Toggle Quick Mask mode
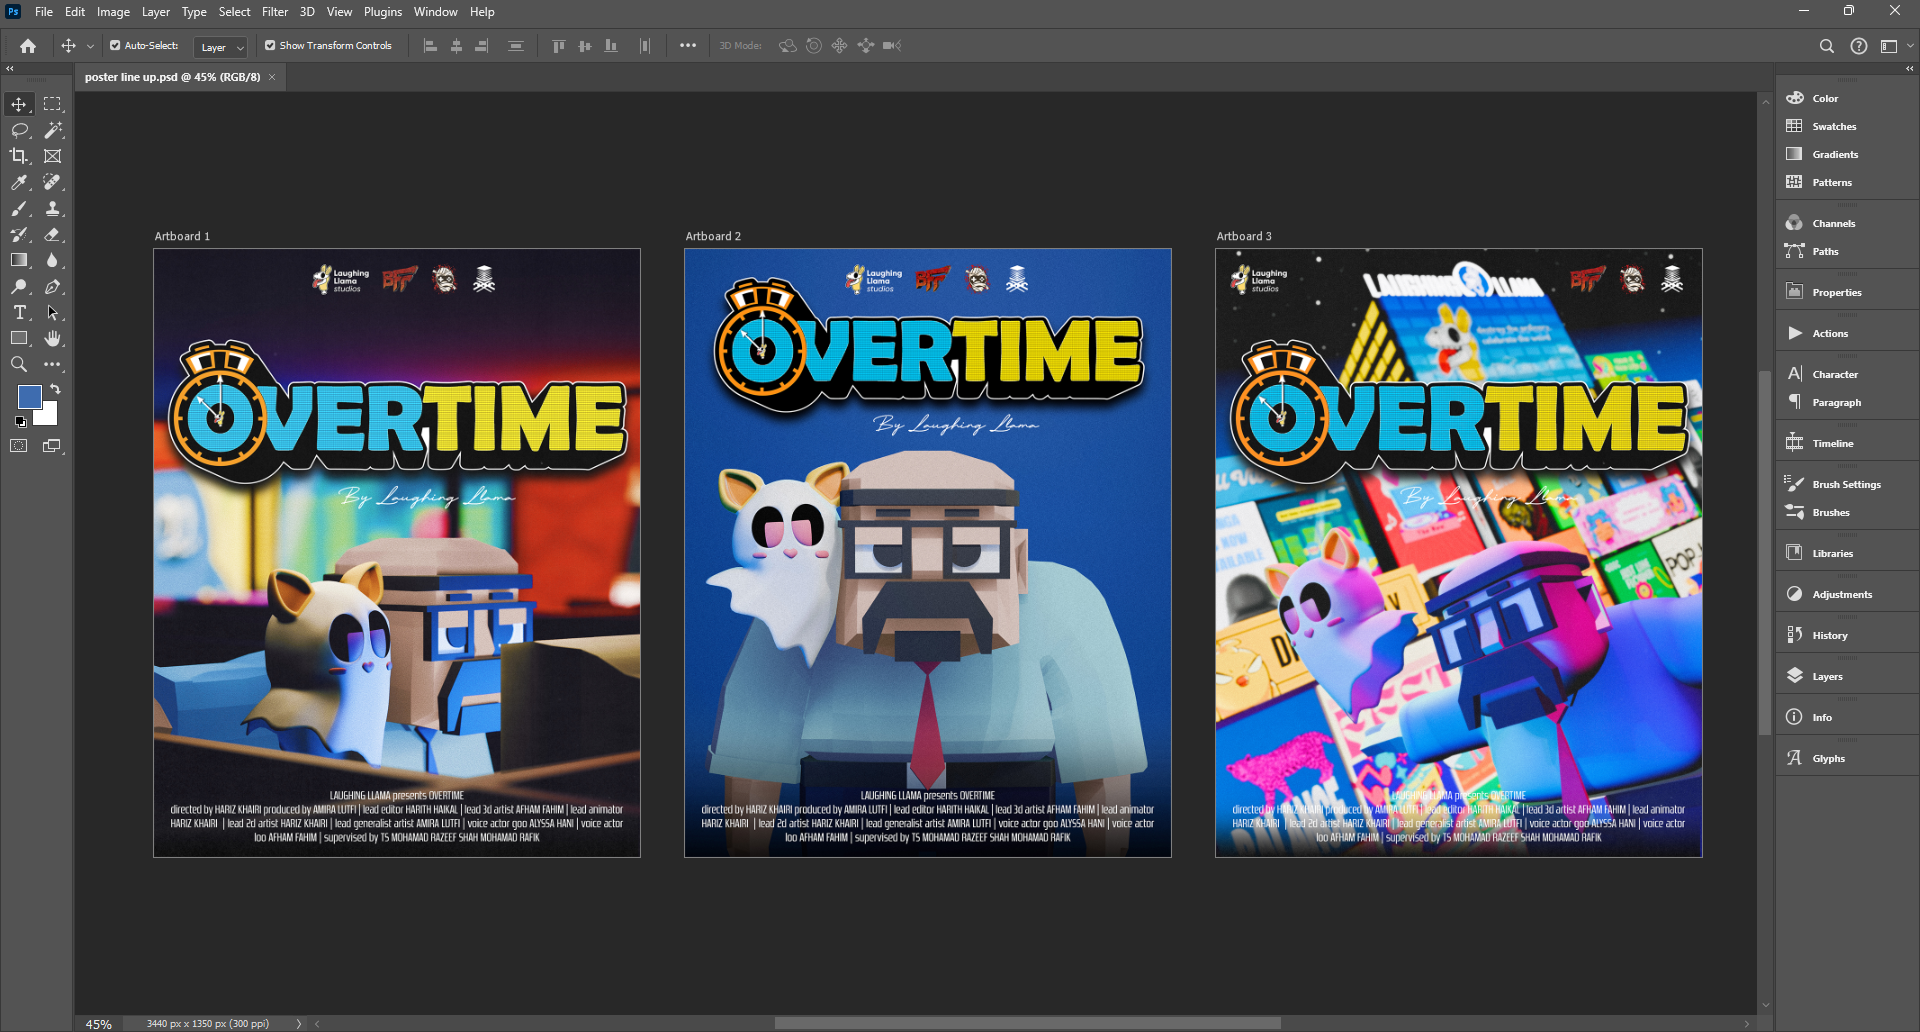This screenshot has width=1920, height=1032. tap(19, 446)
